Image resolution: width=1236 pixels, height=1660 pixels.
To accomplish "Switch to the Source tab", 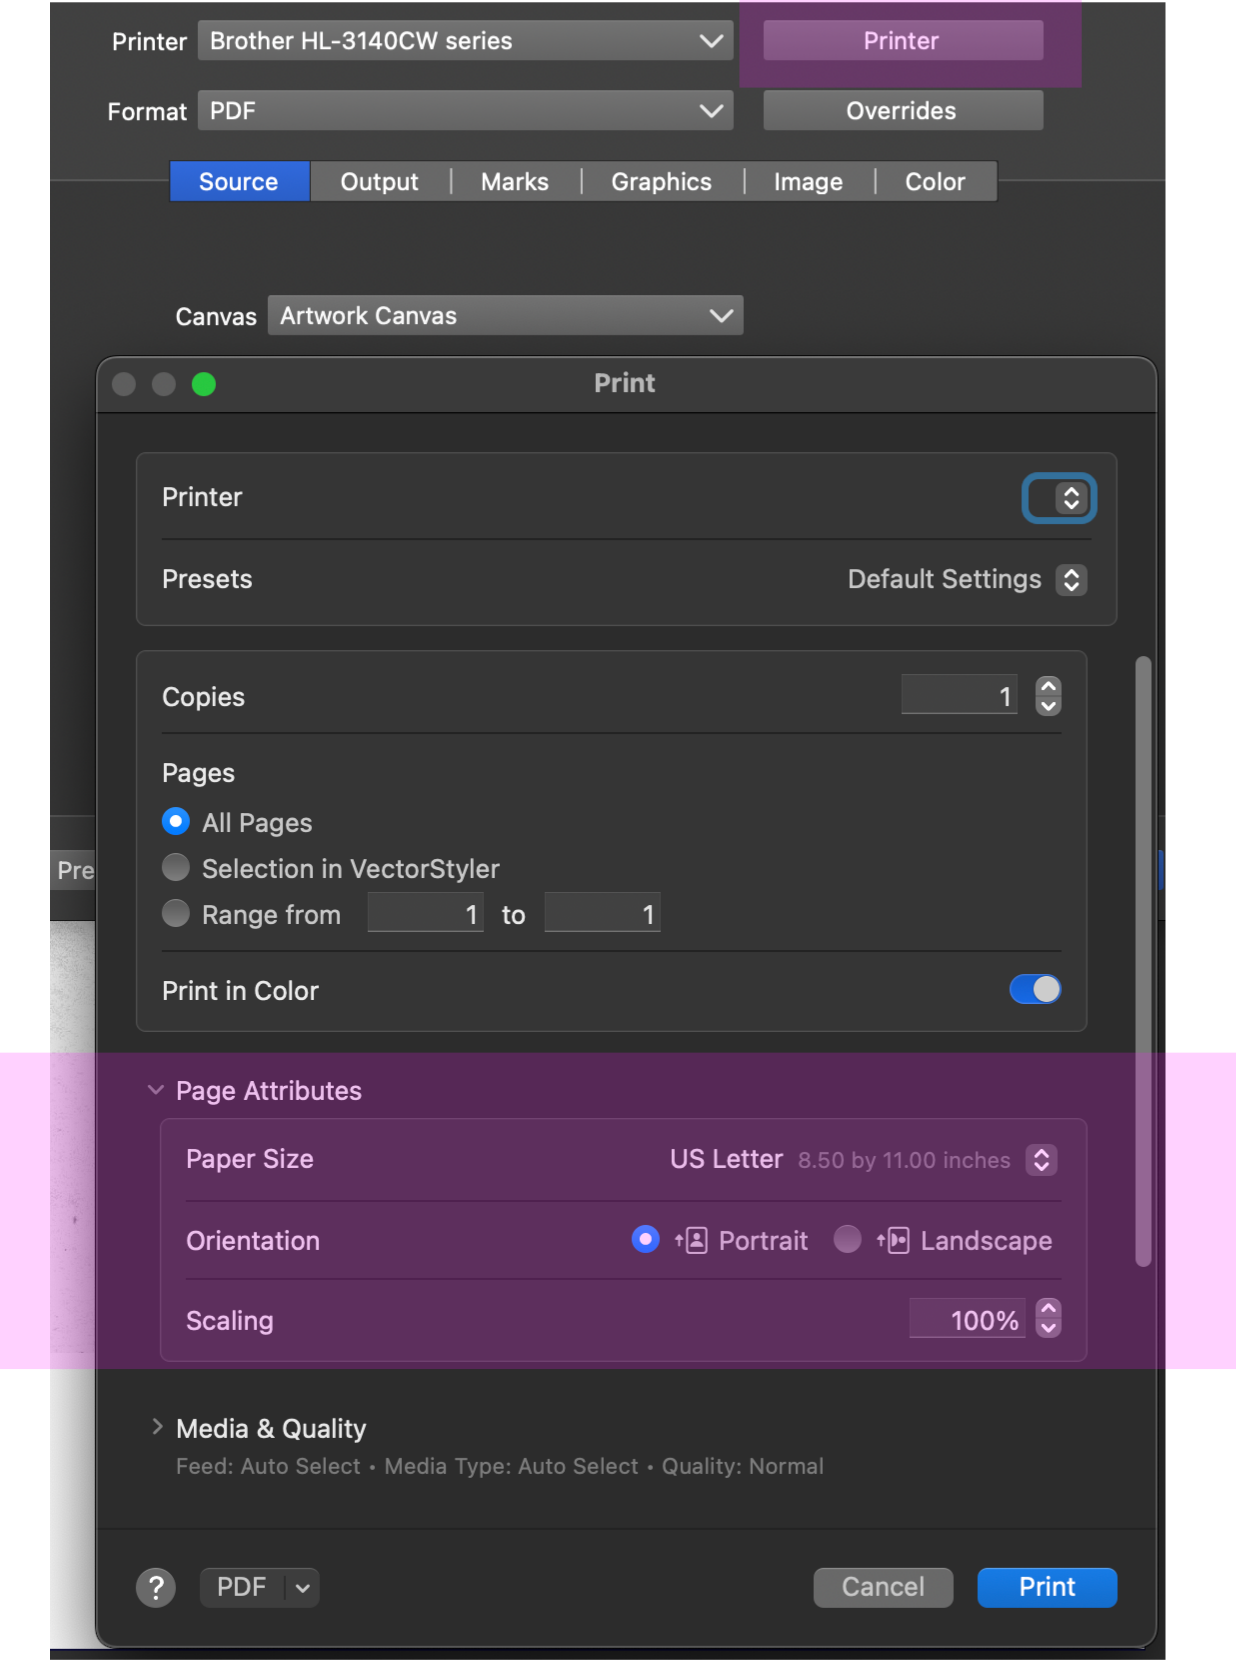I will (240, 182).
